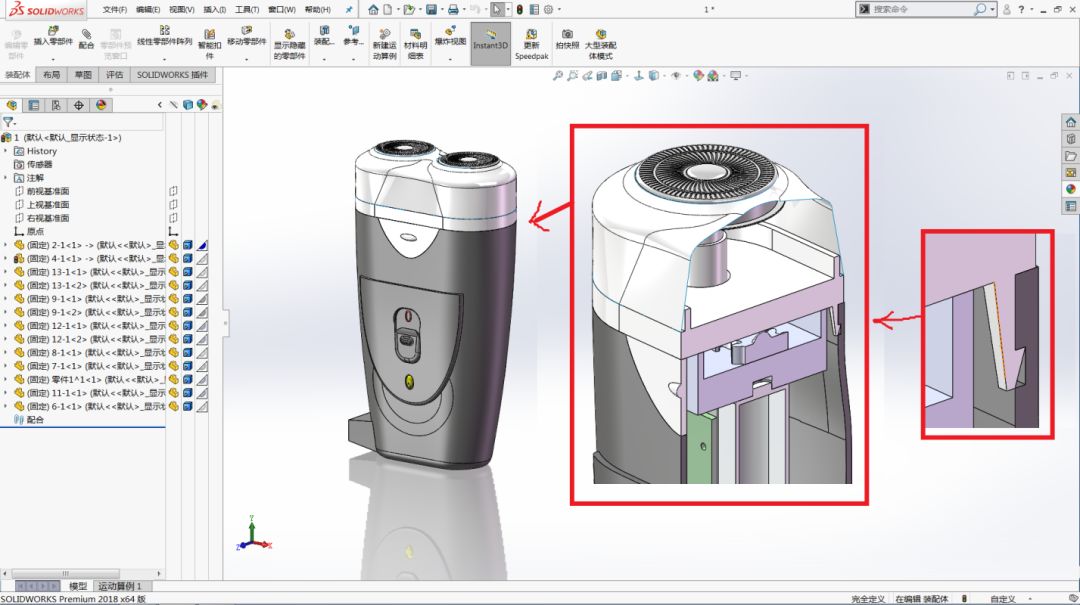The image size is (1080, 605).
Task: Toggle the Instant3D button
Action: coord(490,43)
